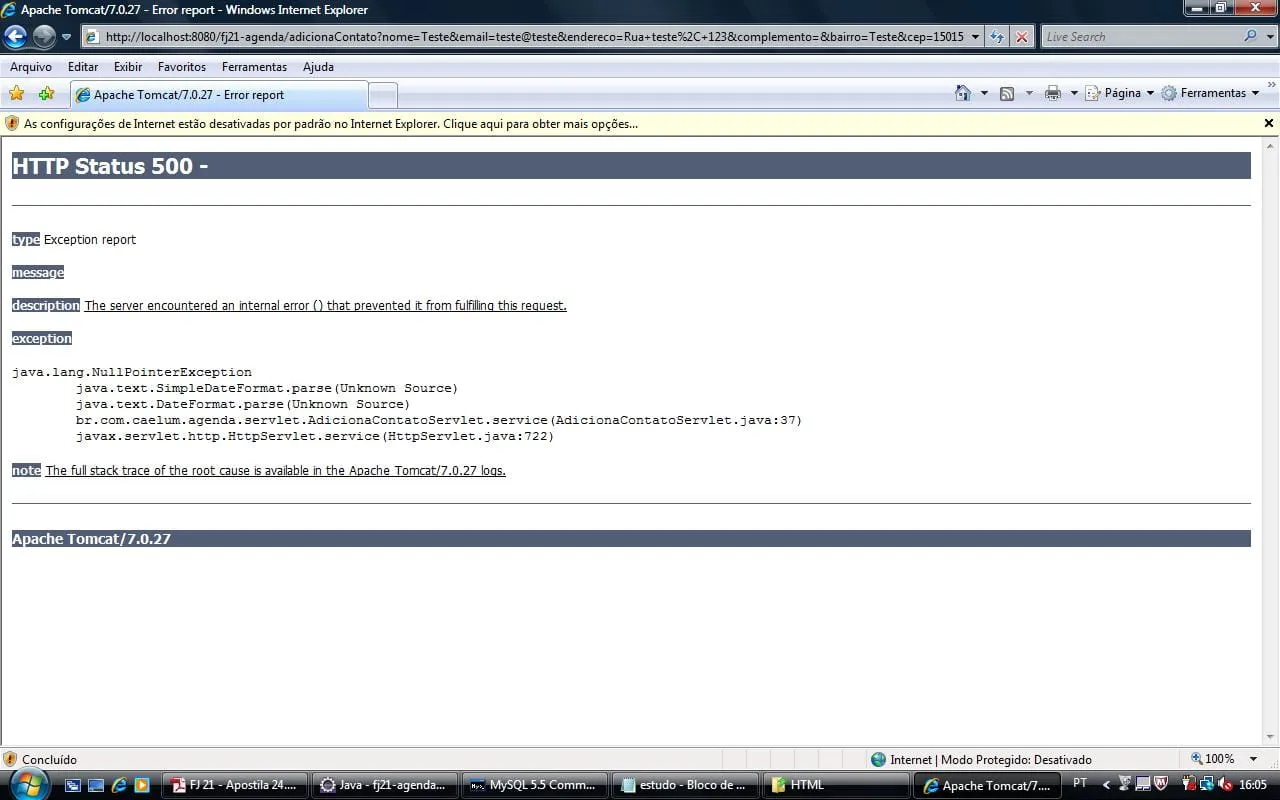Screen dimensions: 1280x800
Task: Click the network connection tray icon
Action: 1206,784
